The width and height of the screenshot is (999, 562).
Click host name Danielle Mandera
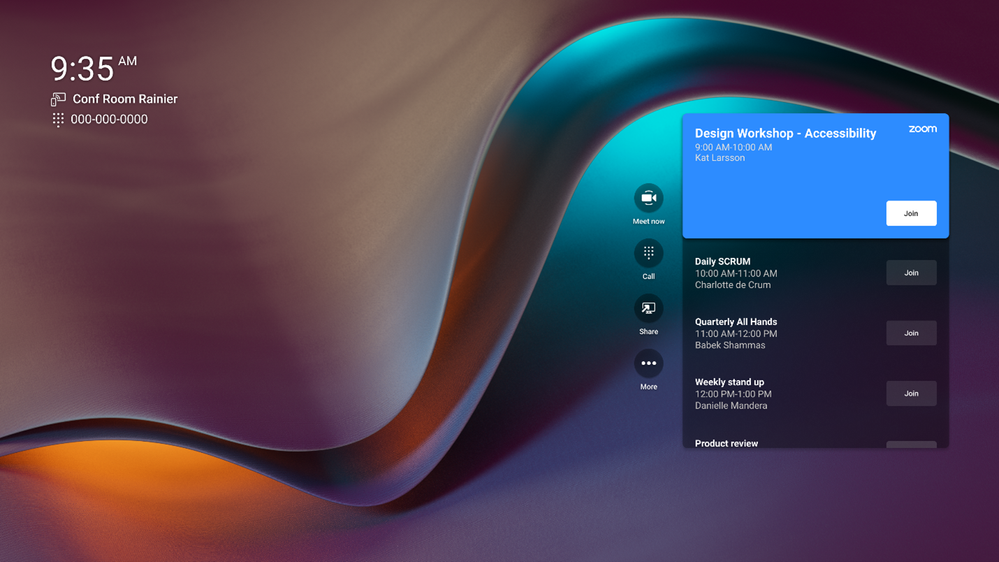point(731,406)
